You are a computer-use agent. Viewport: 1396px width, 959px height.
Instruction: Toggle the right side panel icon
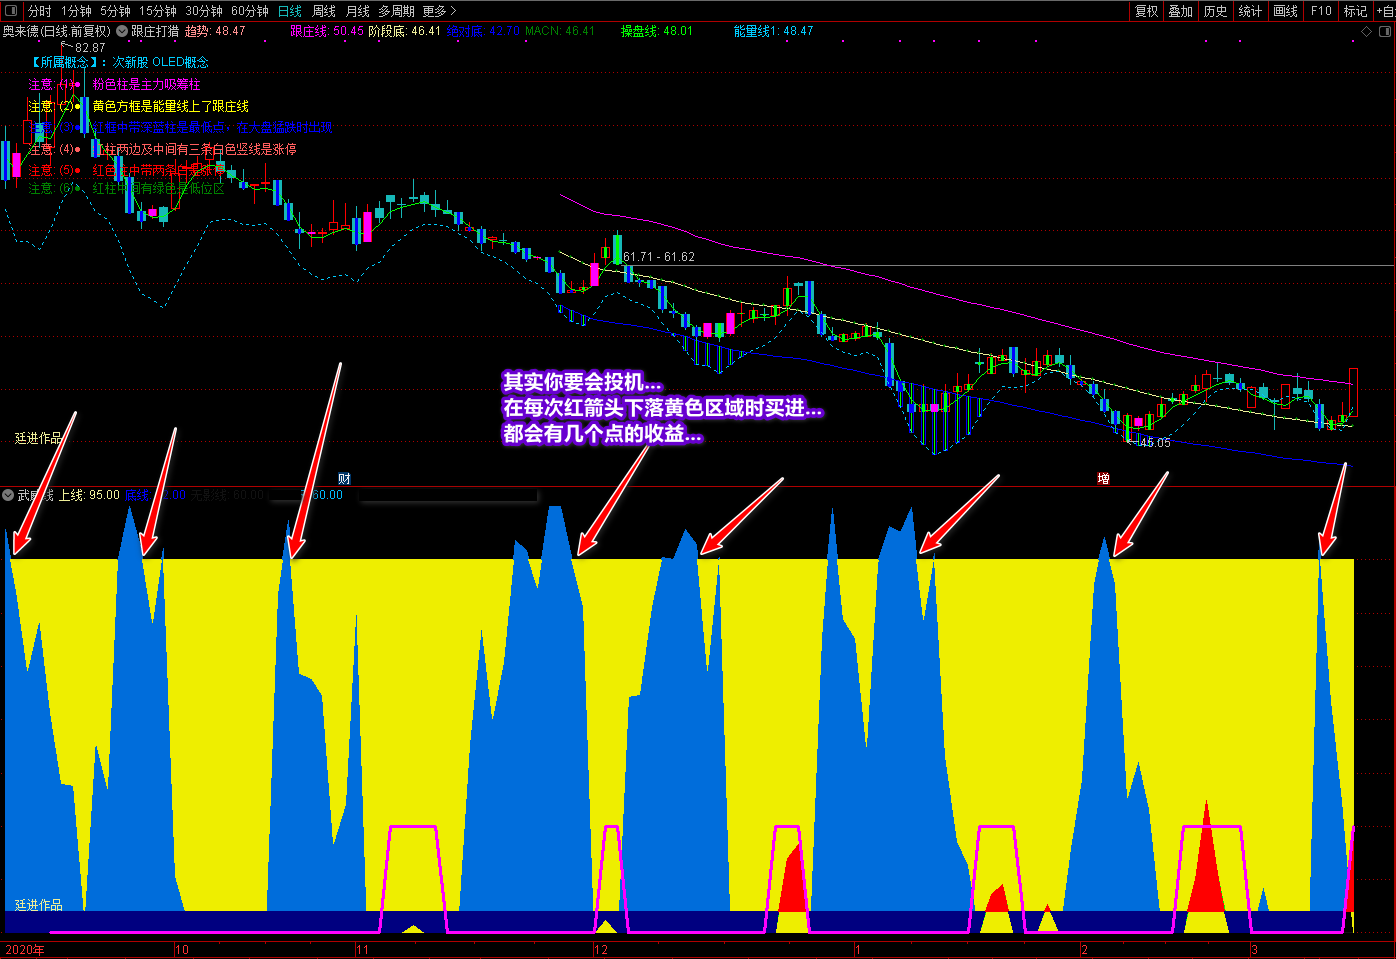[1385, 32]
